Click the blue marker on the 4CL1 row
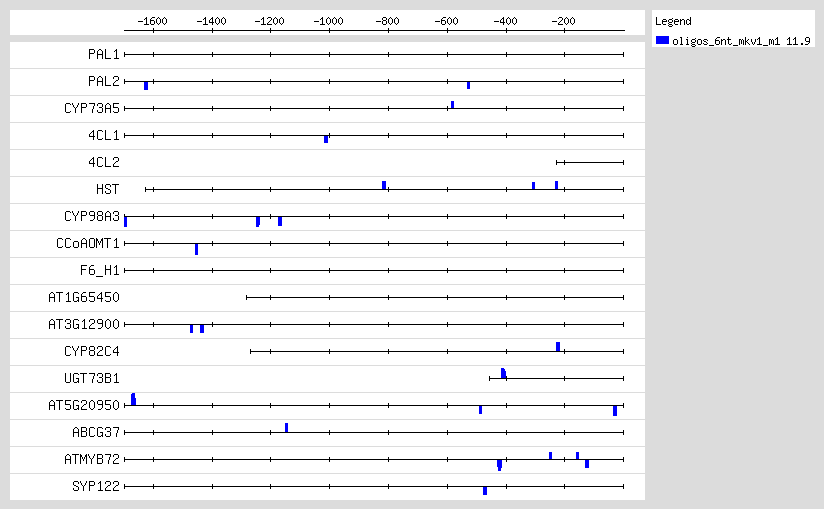 coord(326,139)
